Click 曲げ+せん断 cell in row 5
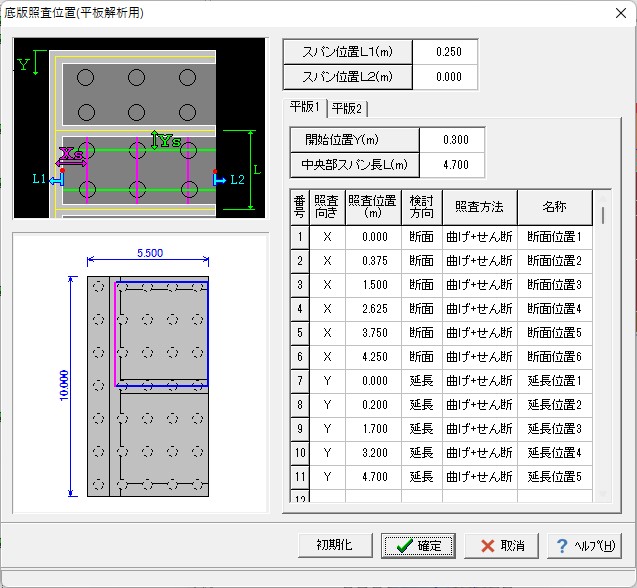The width and height of the screenshot is (637, 588). click(x=480, y=333)
